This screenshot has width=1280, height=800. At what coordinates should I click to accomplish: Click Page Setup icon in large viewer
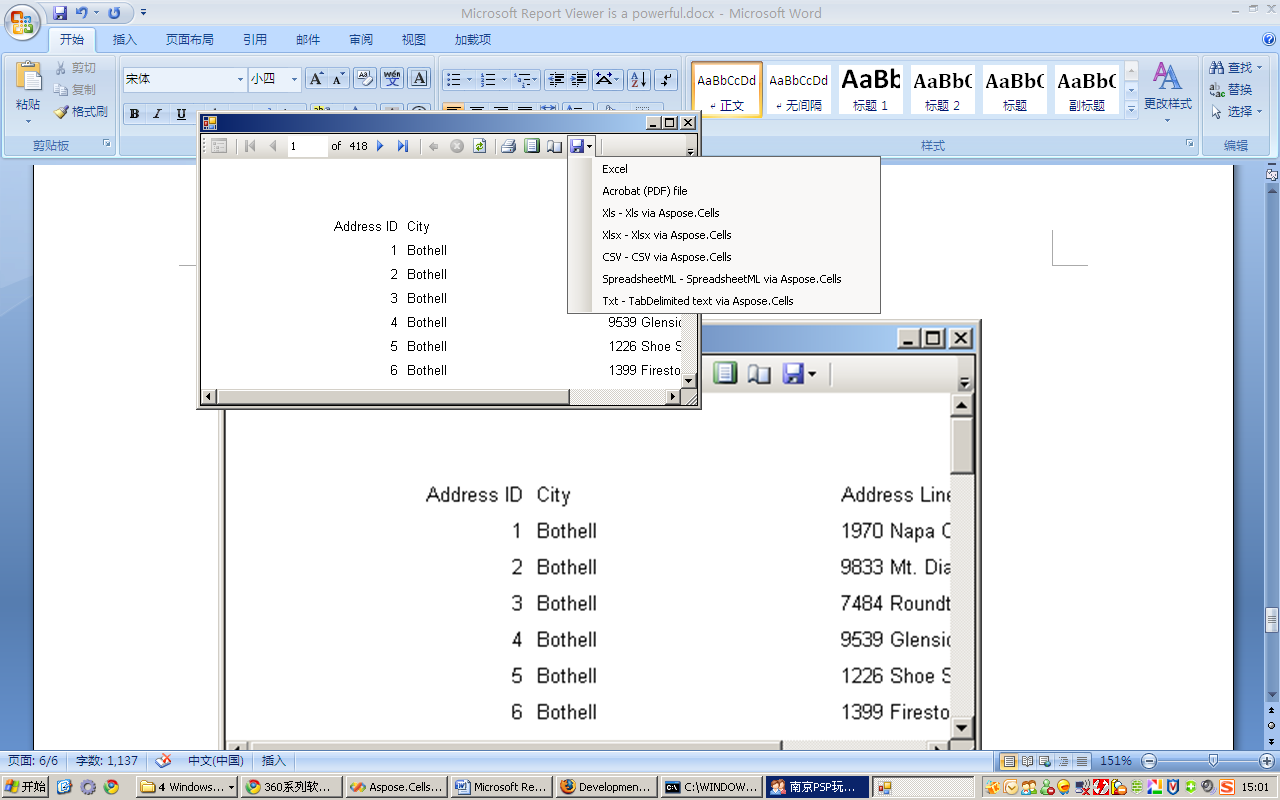[x=760, y=373]
